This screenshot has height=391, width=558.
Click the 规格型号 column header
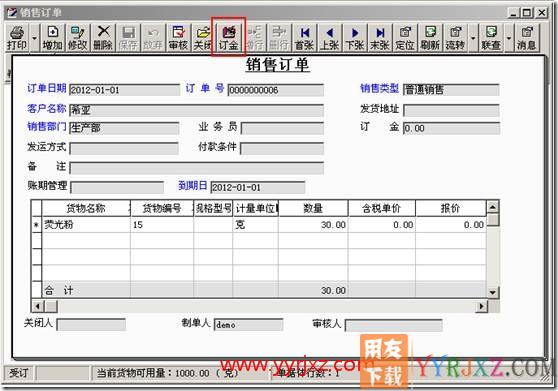pyautogui.click(x=213, y=208)
